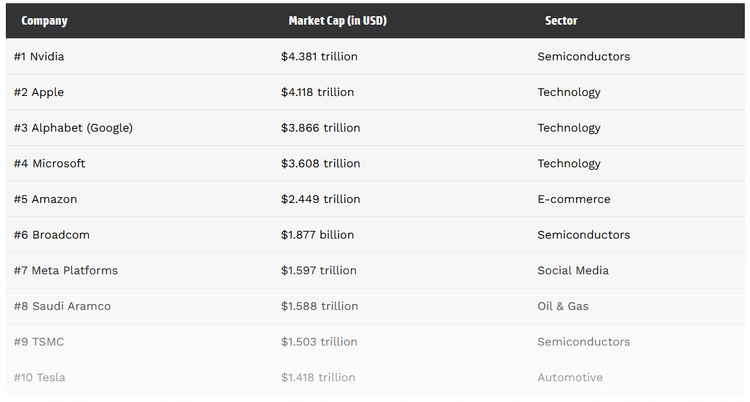Image resolution: width=750 pixels, height=402 pixels.
Task: Select the #1 Nvidia company cell
Action: tap(39, 57)
